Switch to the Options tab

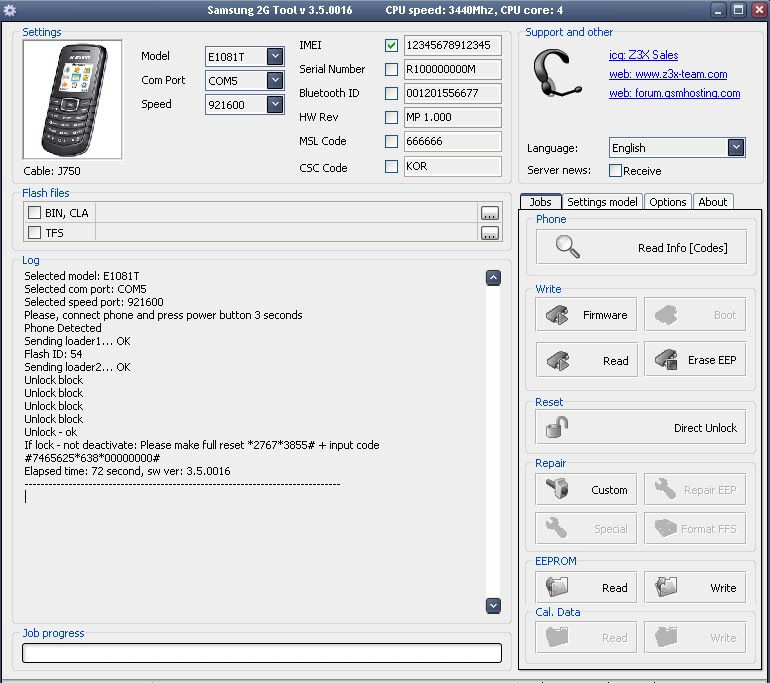coord(667,202)
